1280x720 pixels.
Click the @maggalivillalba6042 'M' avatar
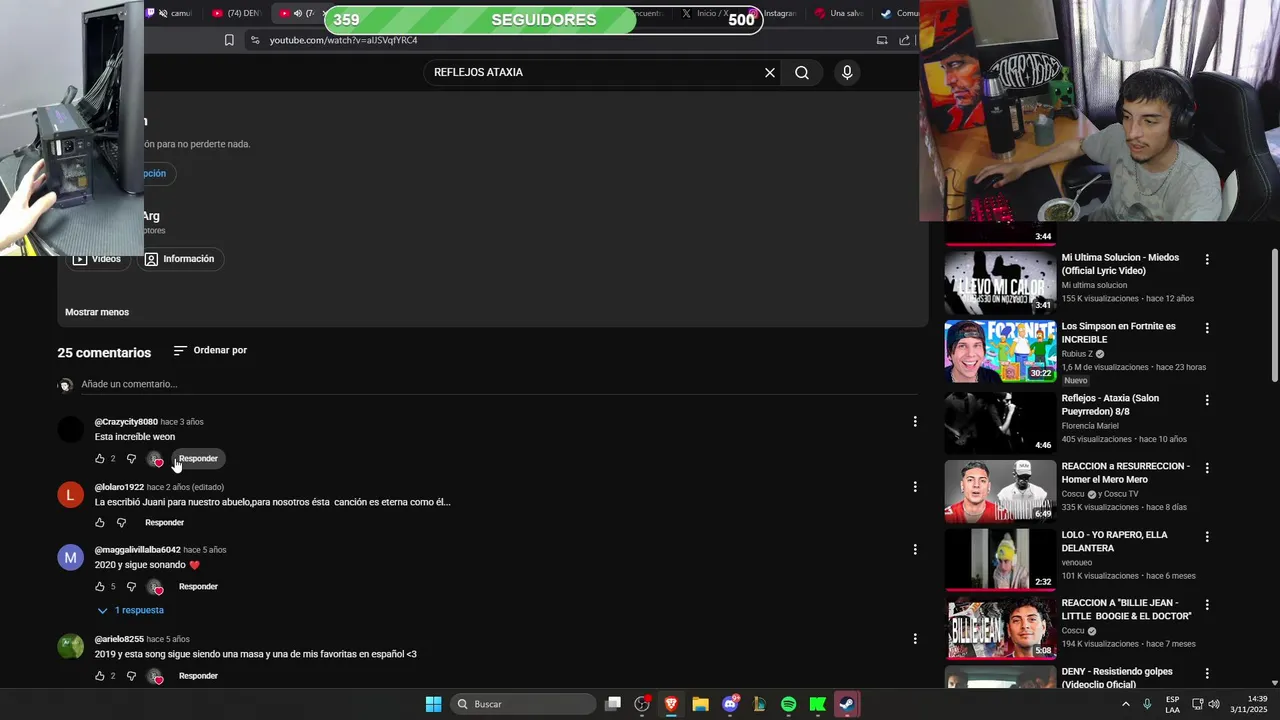(x=71, y=558)
